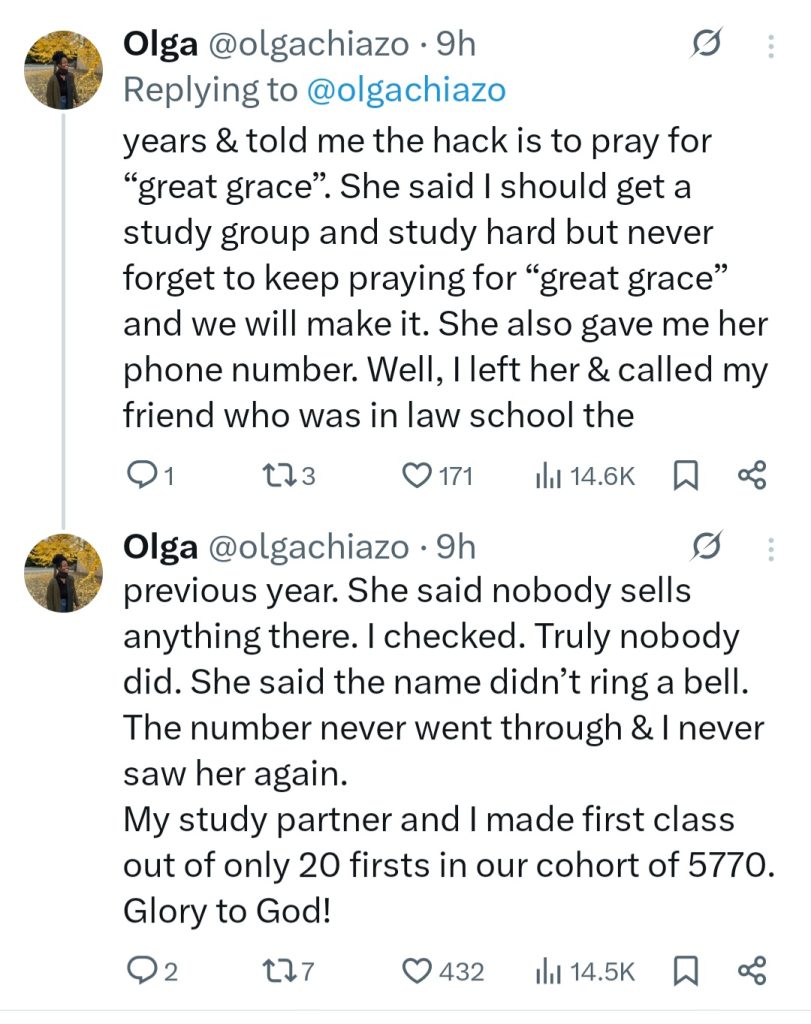Tap Olga's profile picture on the first tweet

point(63,69)
